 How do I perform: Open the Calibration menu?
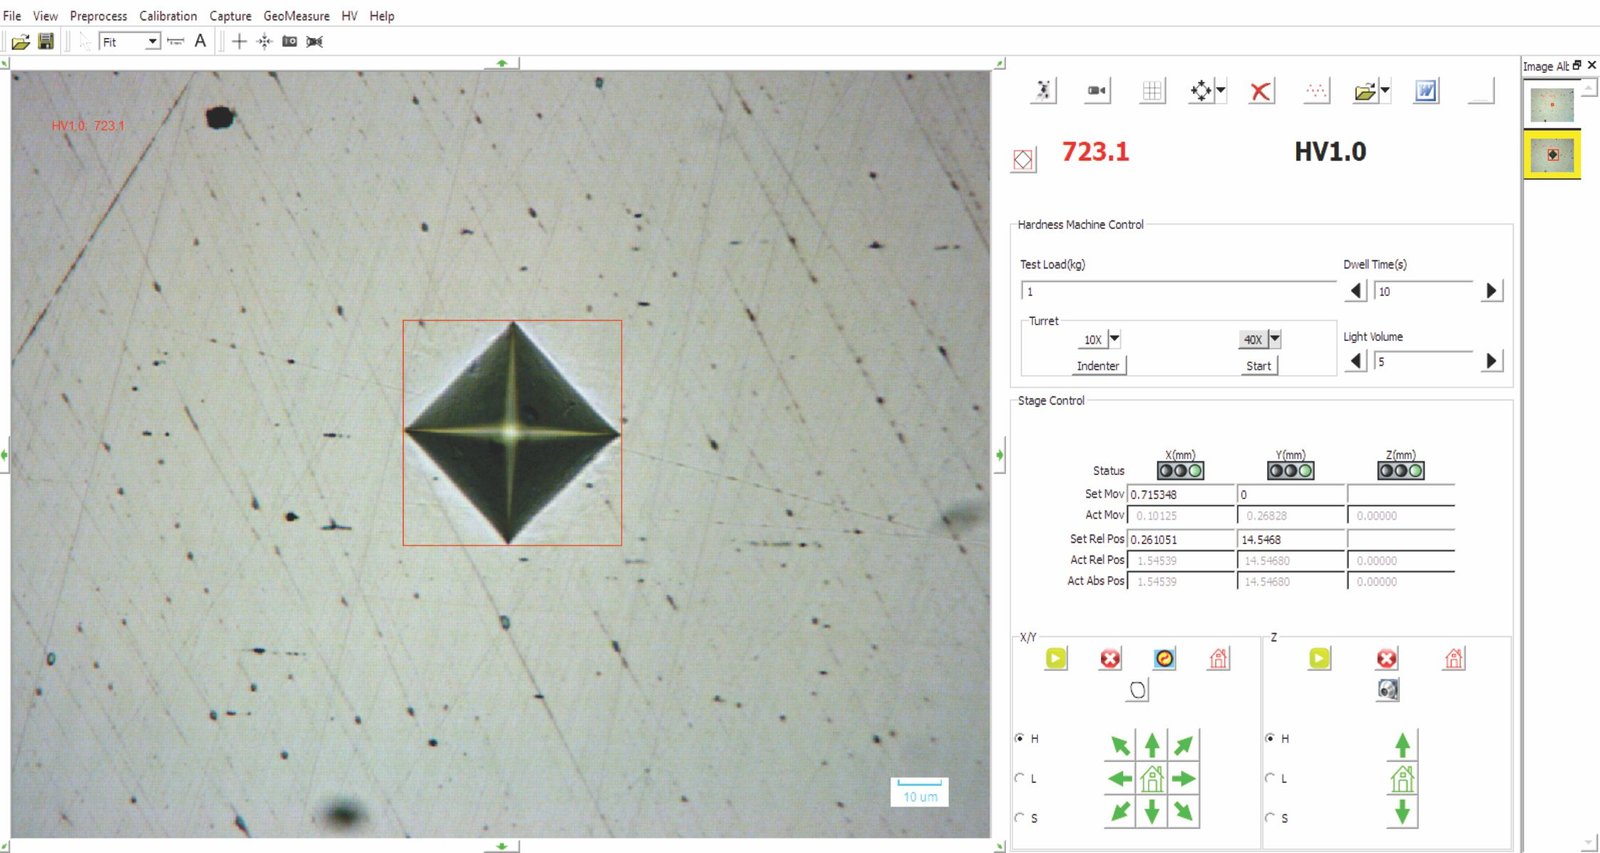[168, 16]
